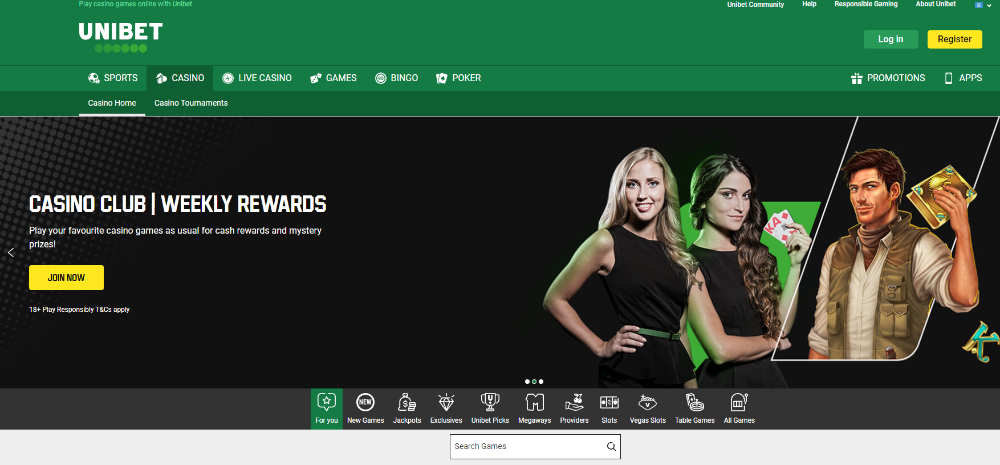
Task: Click the search magnifier icon
Action: 611,447
